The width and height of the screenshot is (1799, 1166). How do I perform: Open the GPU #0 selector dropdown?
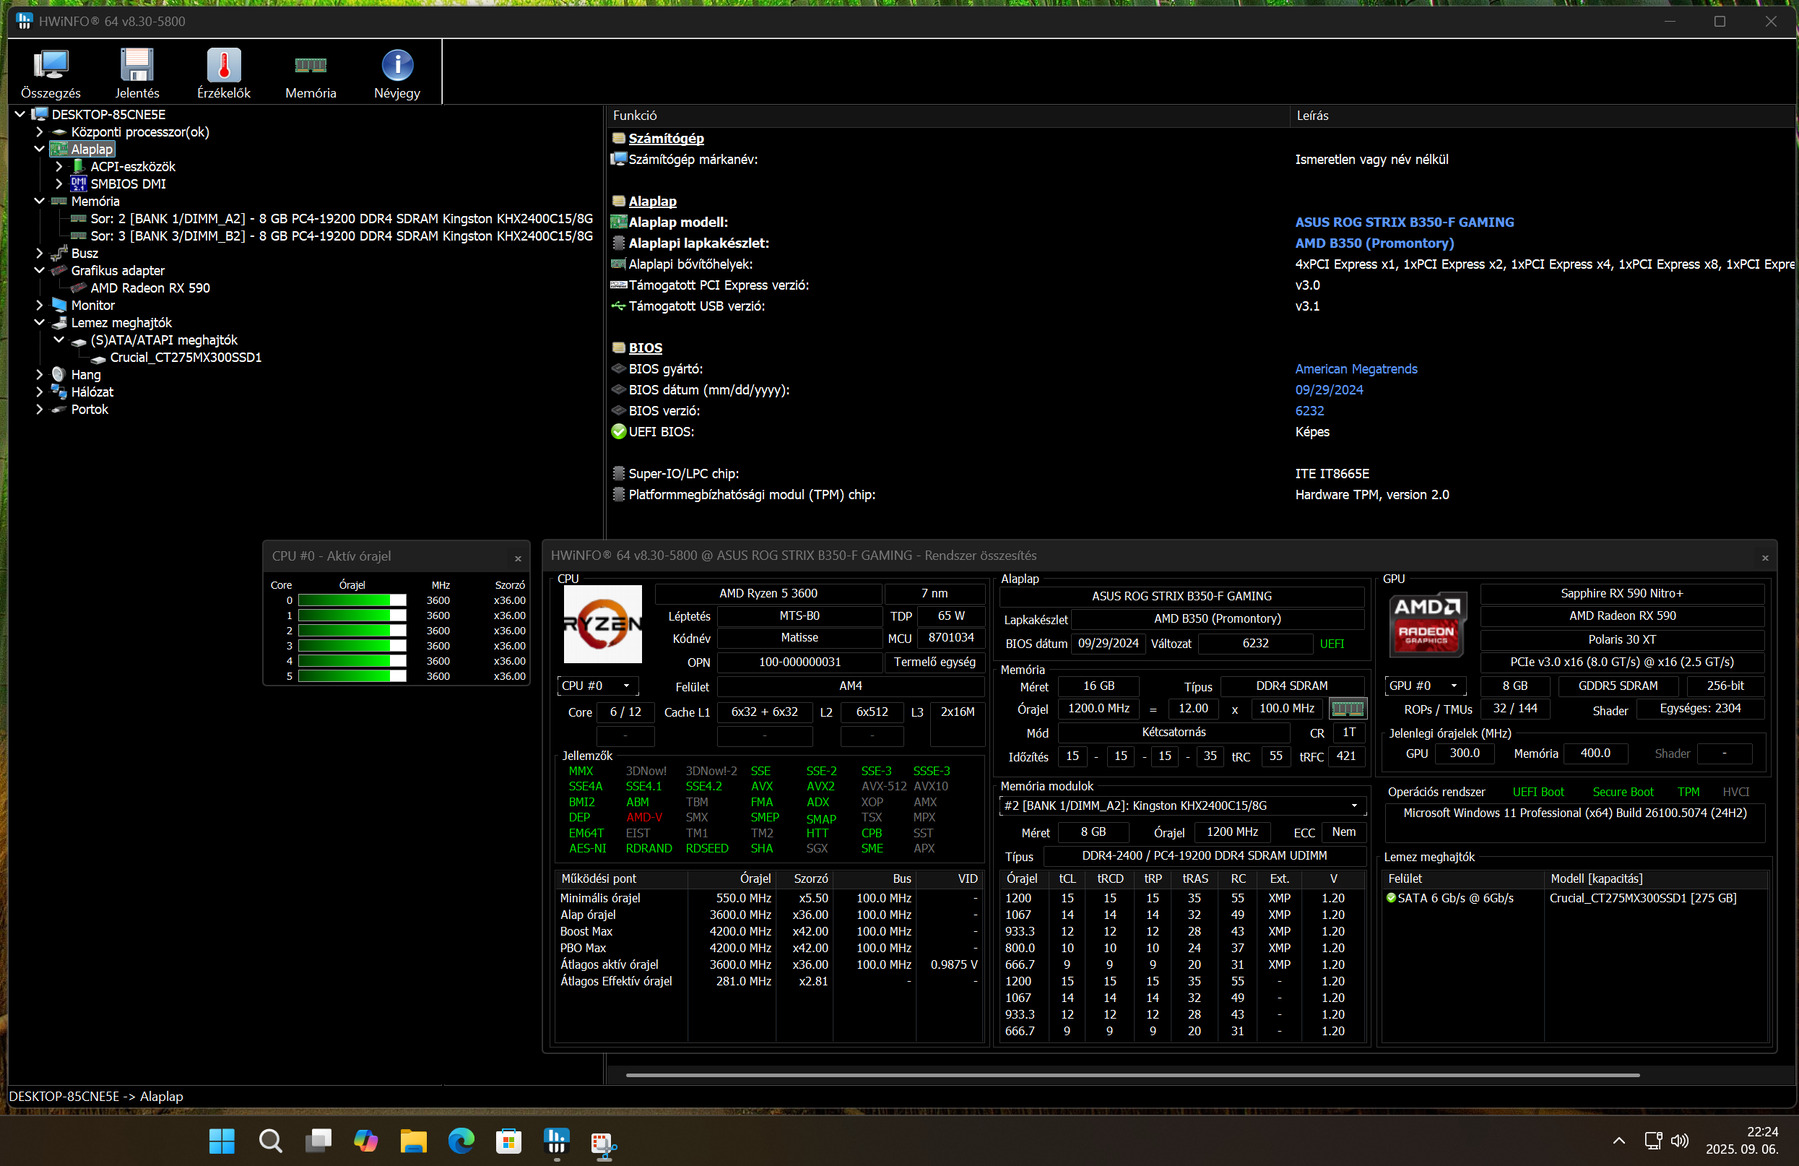(1426, 686)
